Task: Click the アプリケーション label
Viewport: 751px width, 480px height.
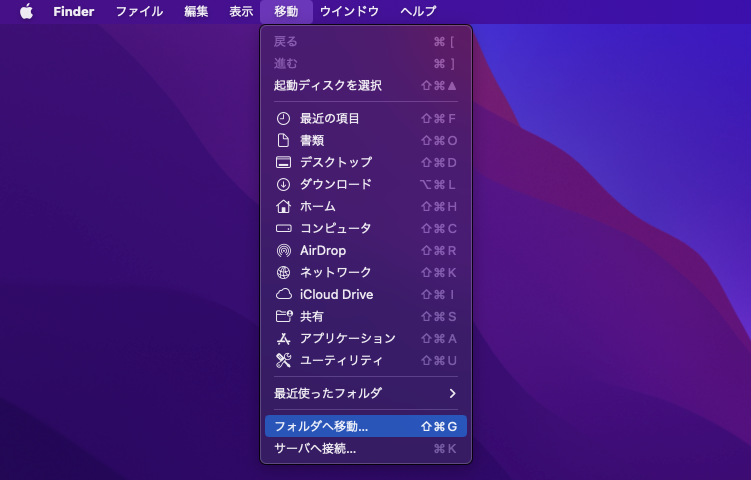Action: (x=348, y=339)
